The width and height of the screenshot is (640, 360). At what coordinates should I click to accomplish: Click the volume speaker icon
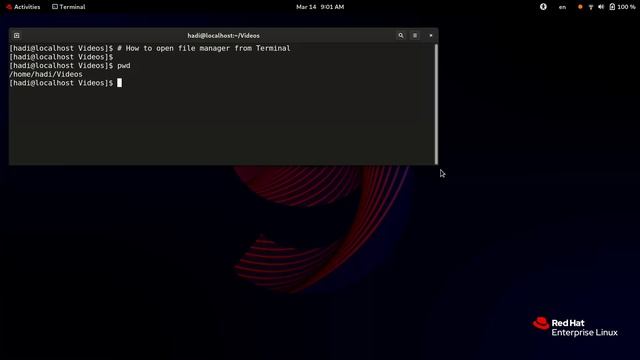601,7
